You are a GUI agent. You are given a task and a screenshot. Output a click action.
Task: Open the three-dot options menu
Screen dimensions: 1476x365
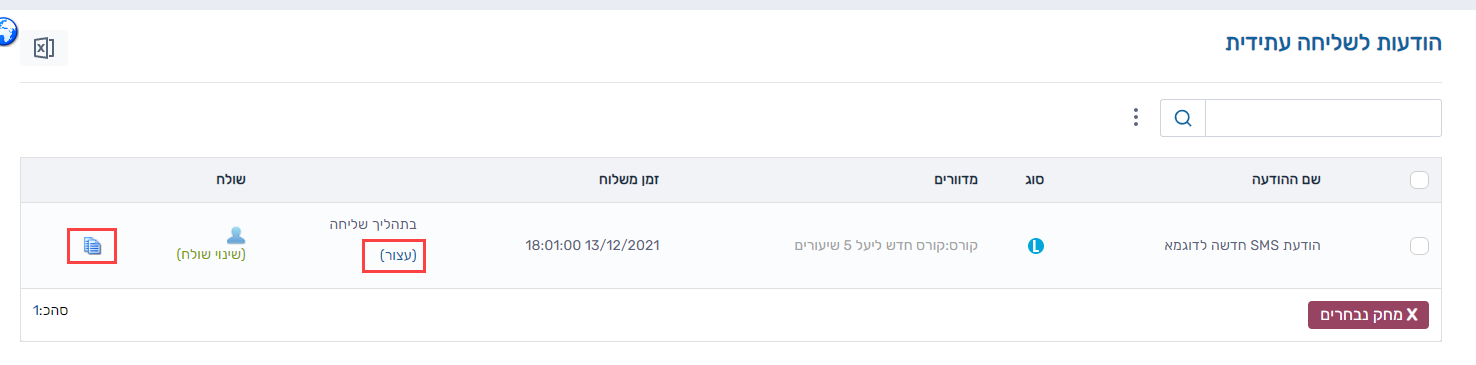1135,118
